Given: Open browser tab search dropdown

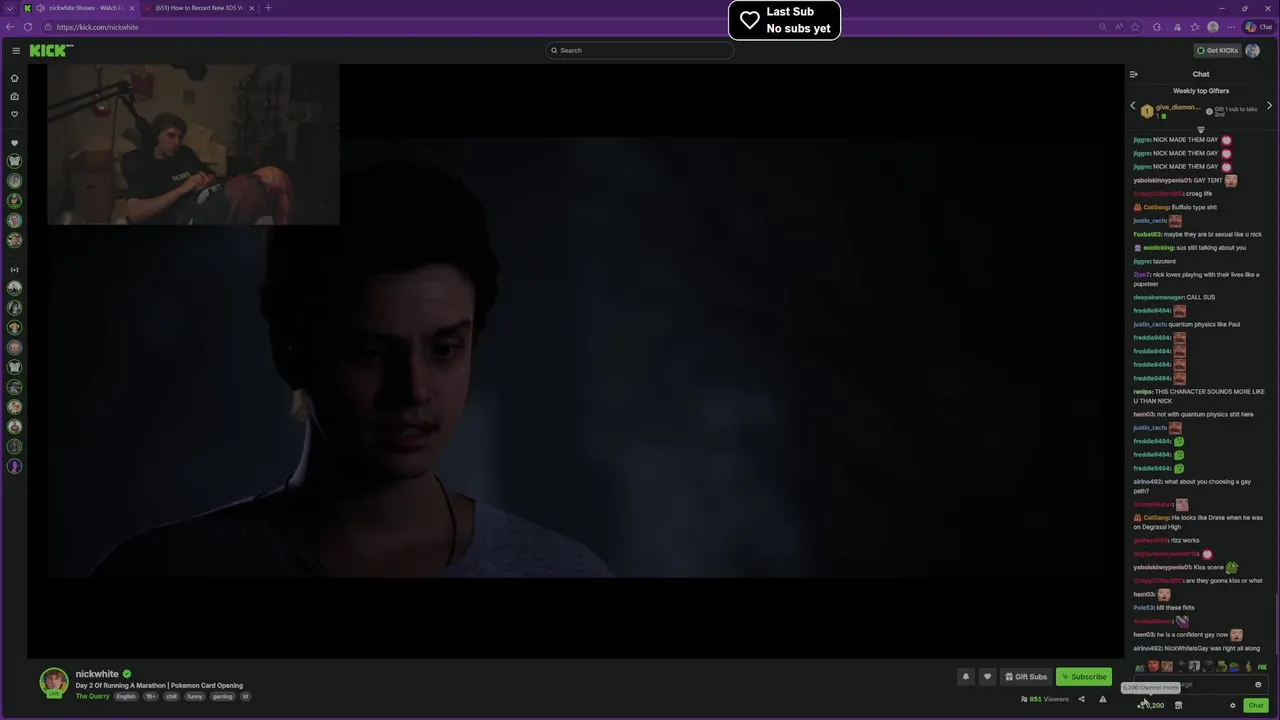Looking at the screenshot, I should coord(8,8).
